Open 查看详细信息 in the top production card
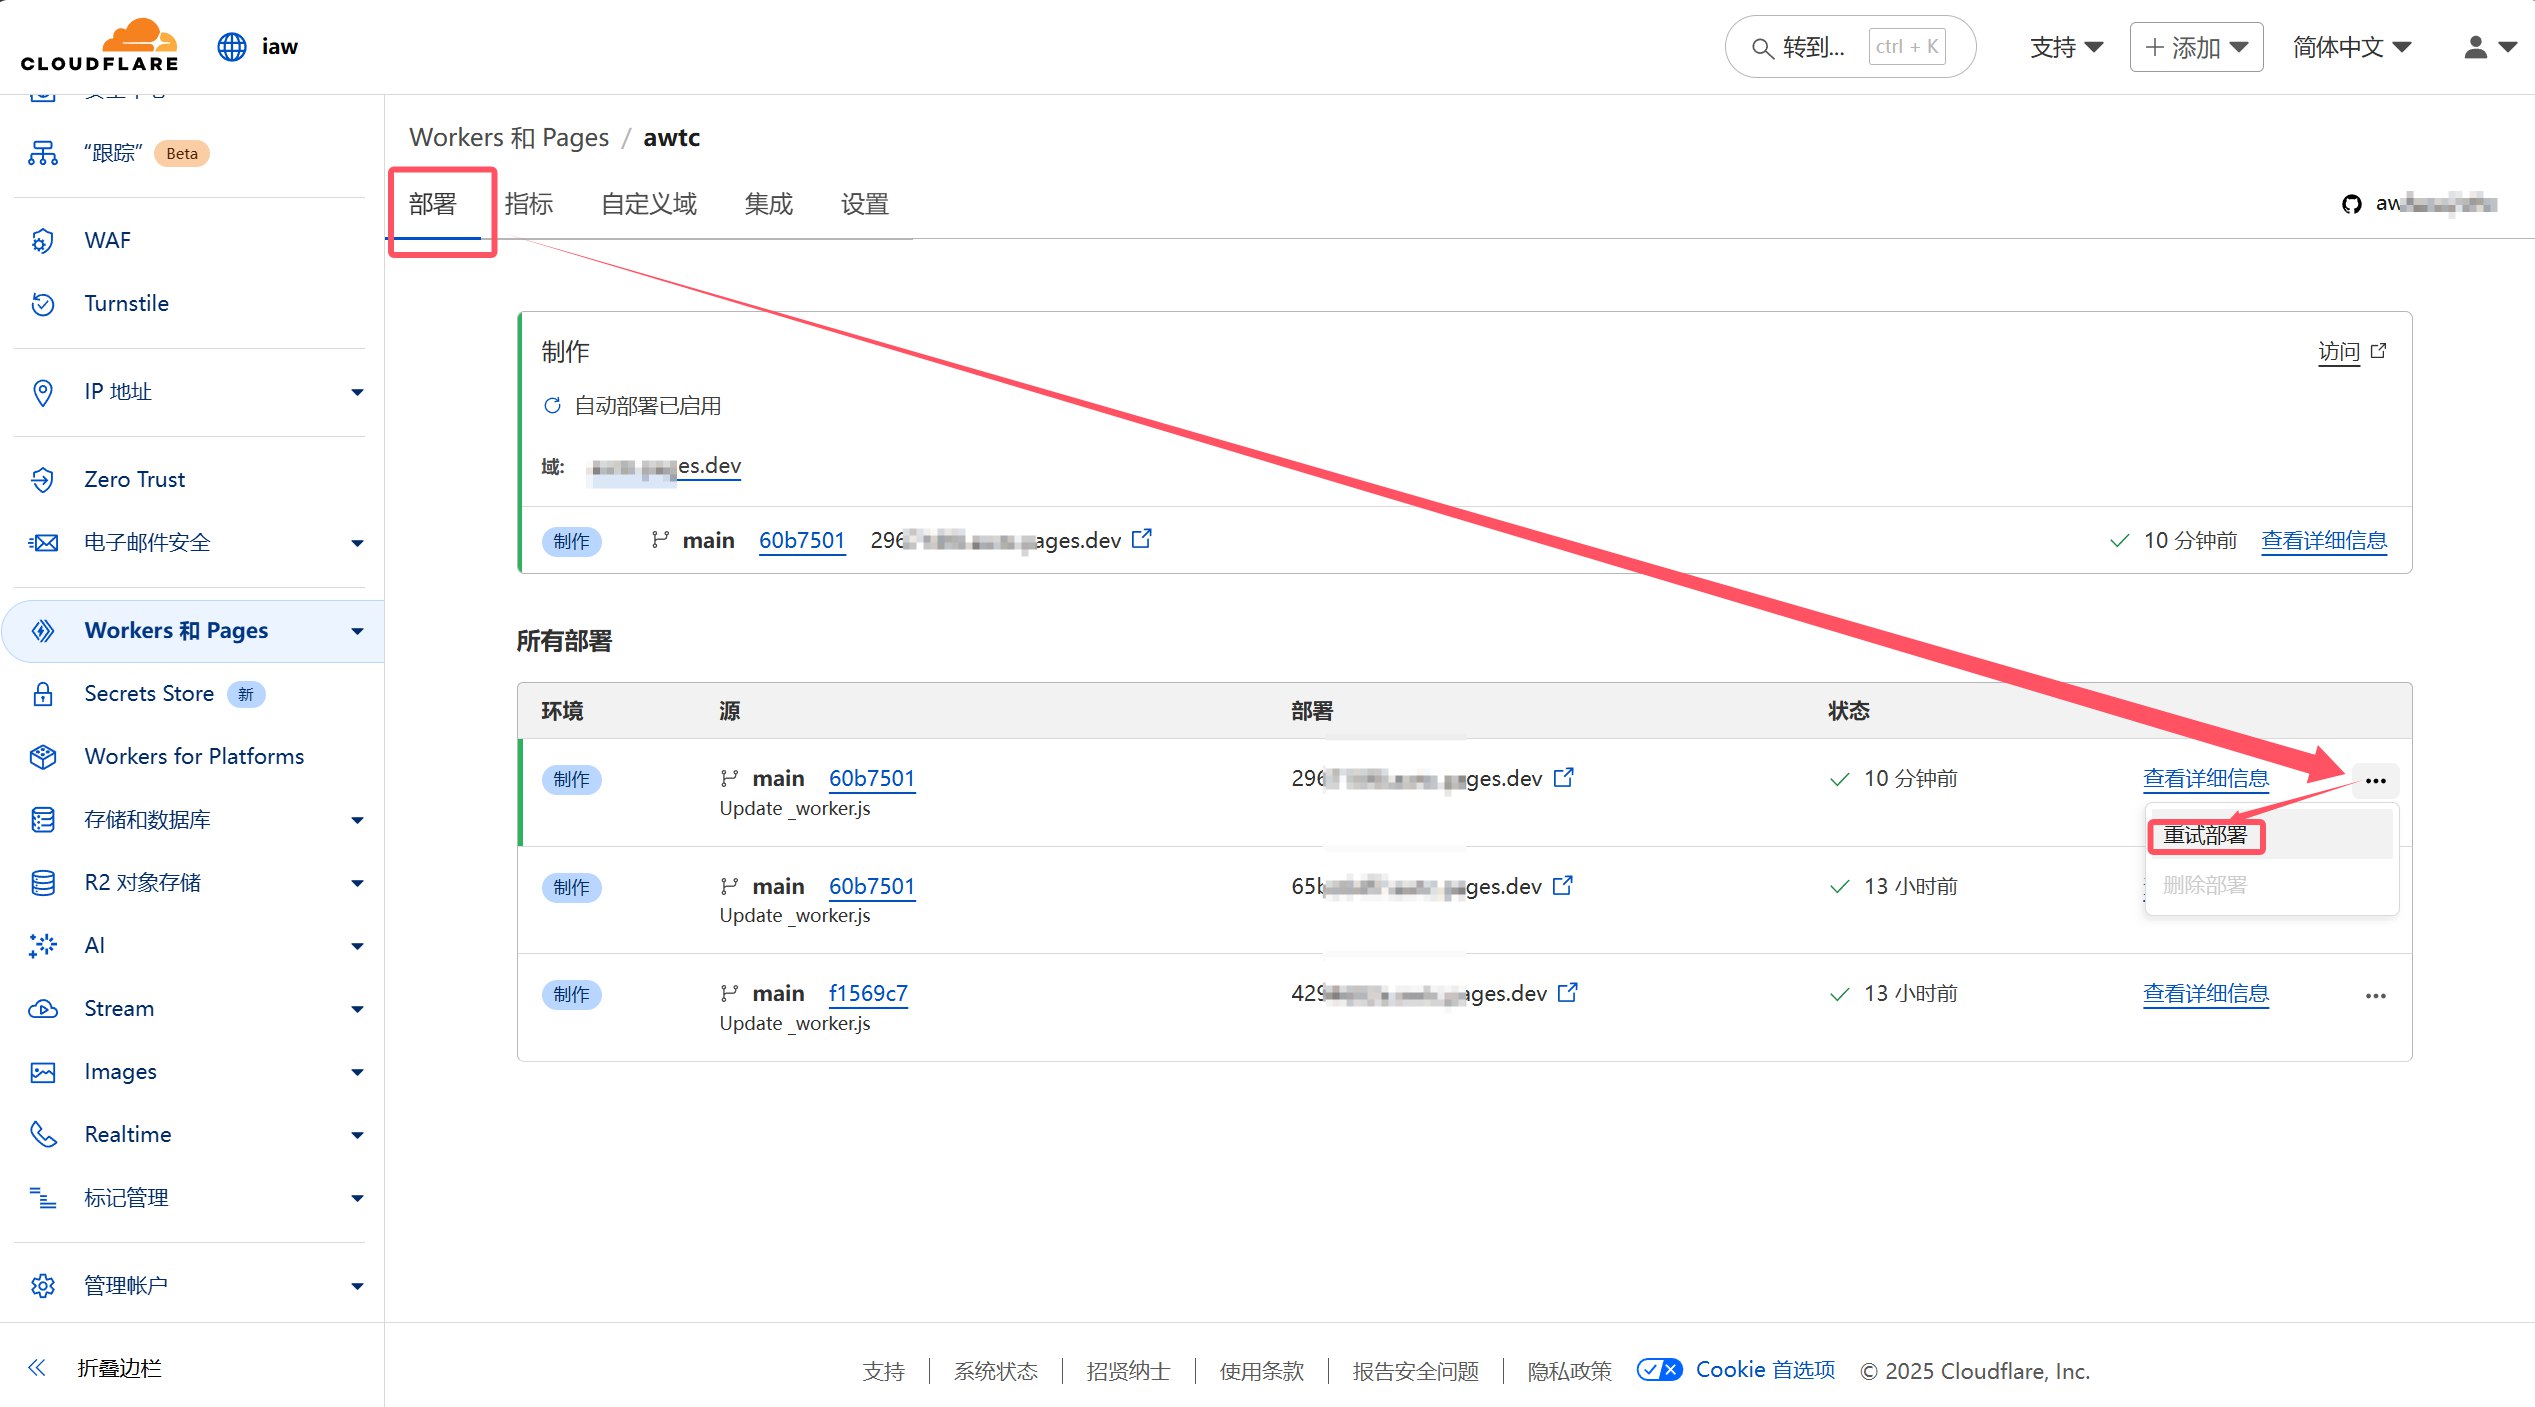2535x1407 pixels. click(2324, 541)
